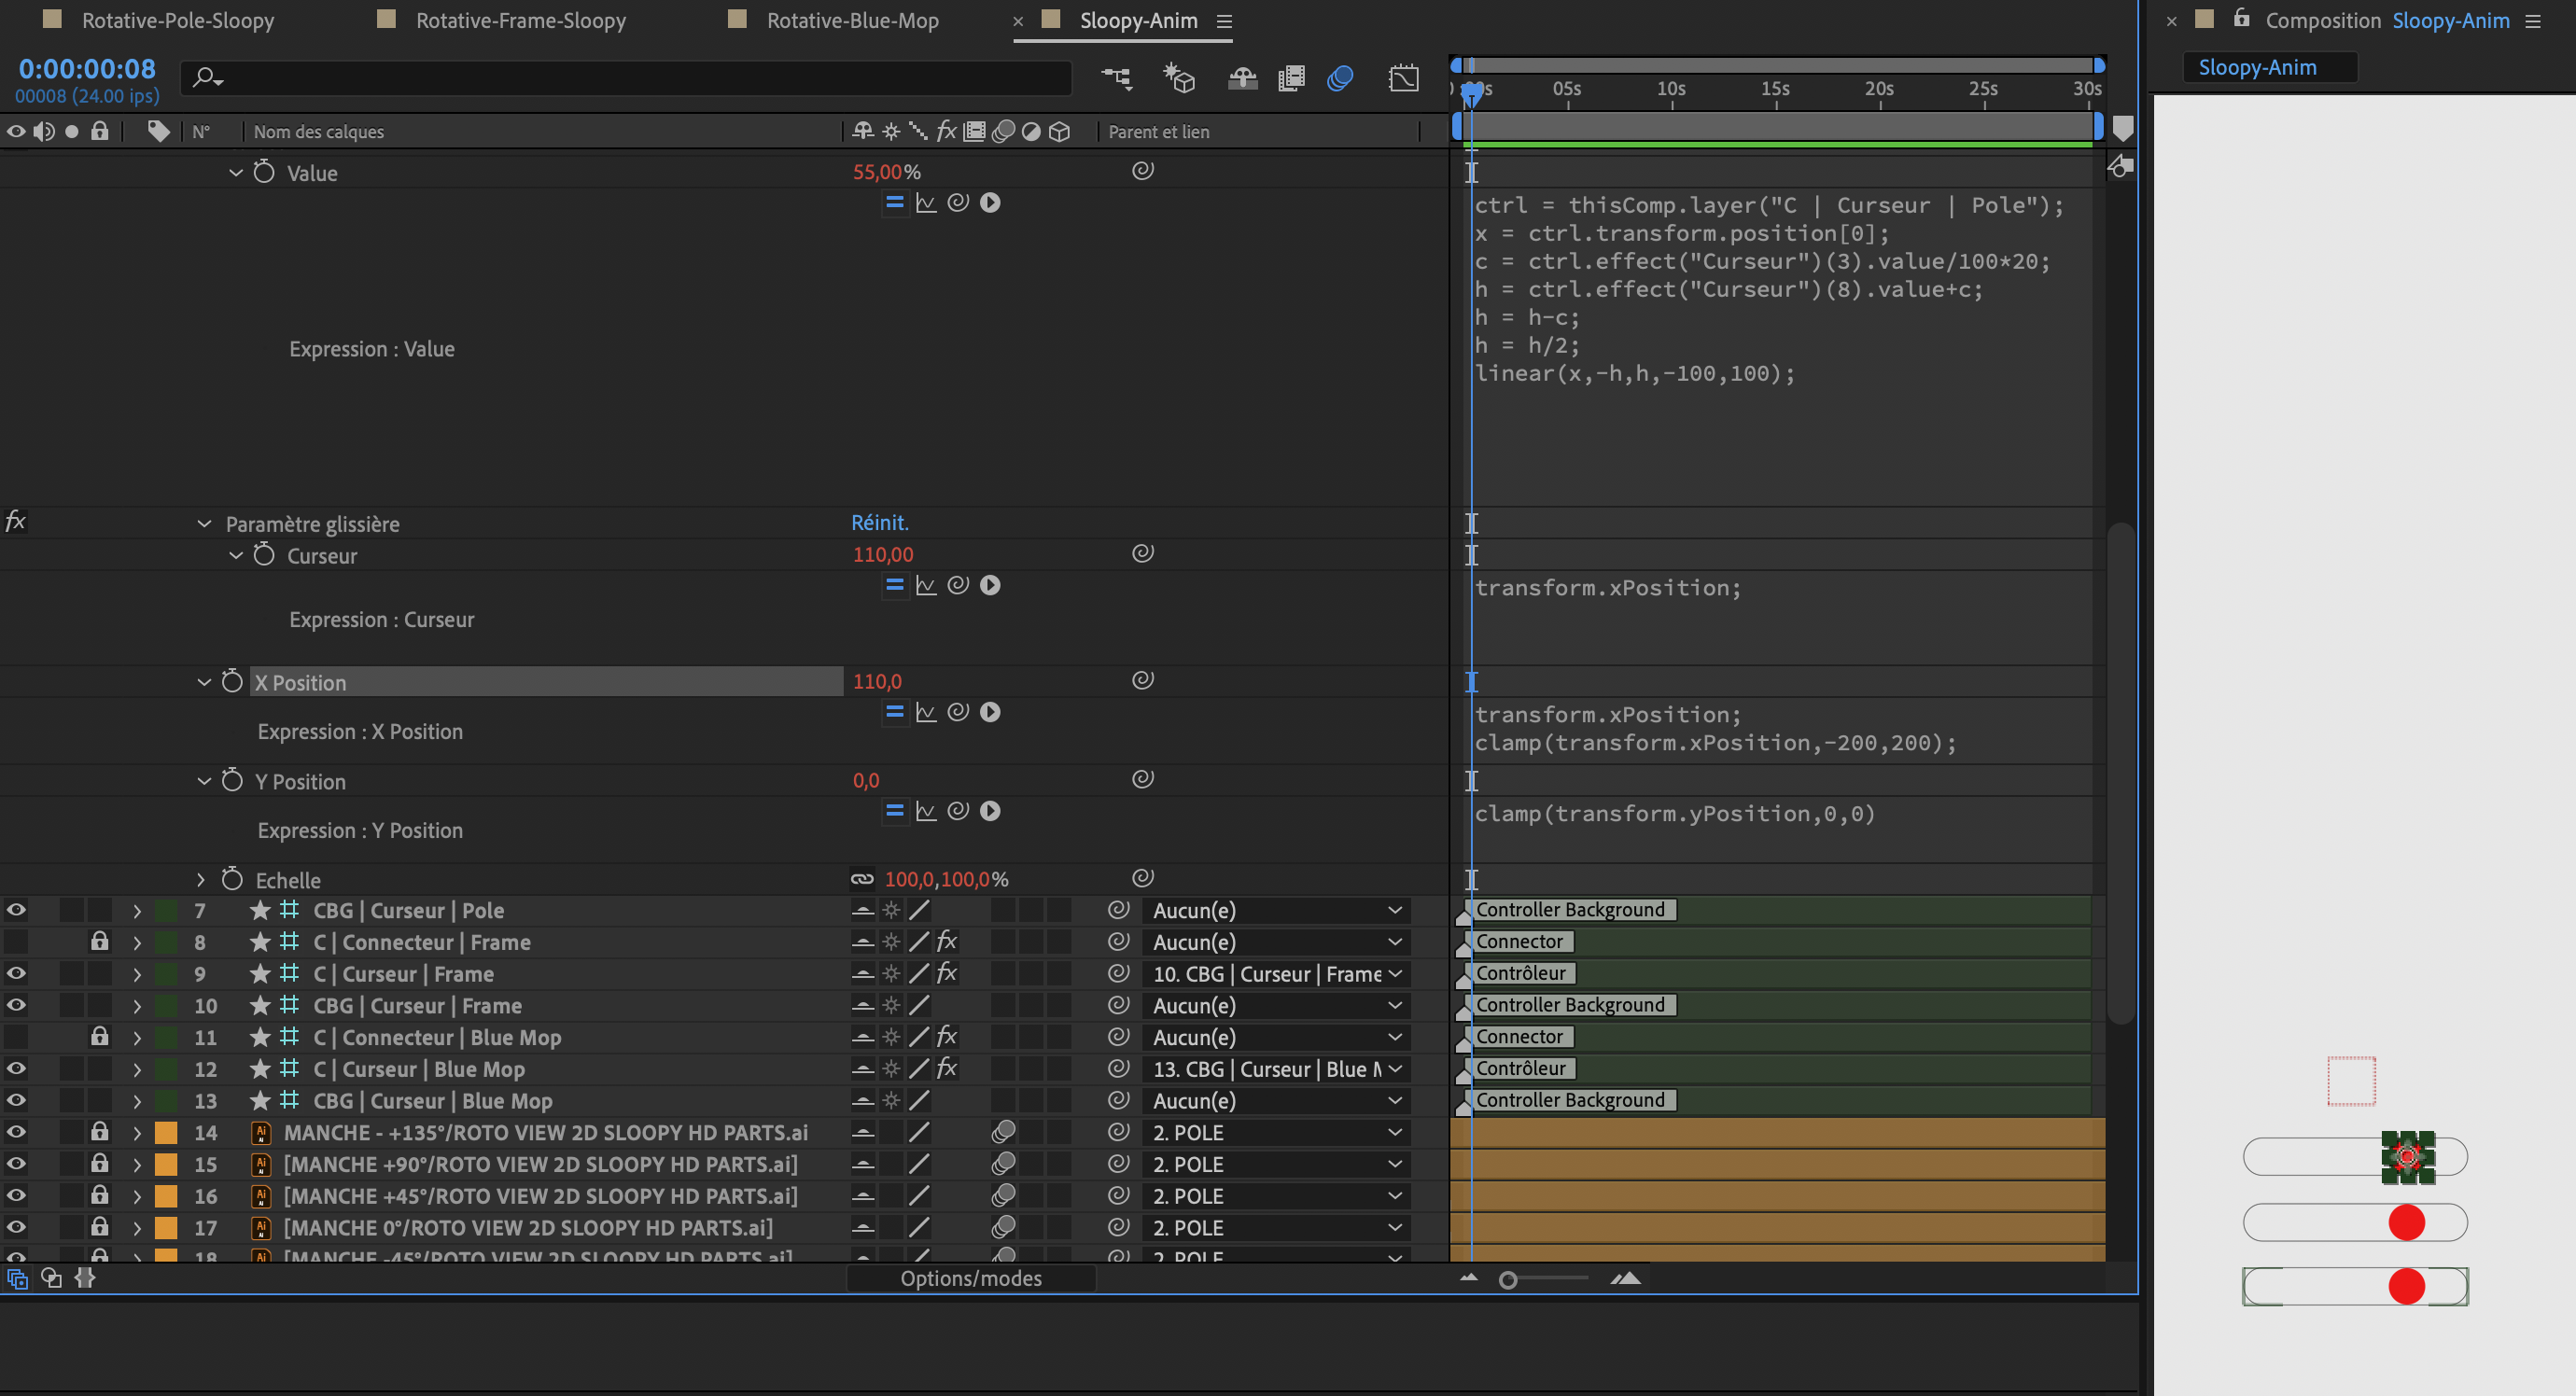Click the expression pick whip for Curseur
Screen dimensions: 2576x1396
(958, 585)
